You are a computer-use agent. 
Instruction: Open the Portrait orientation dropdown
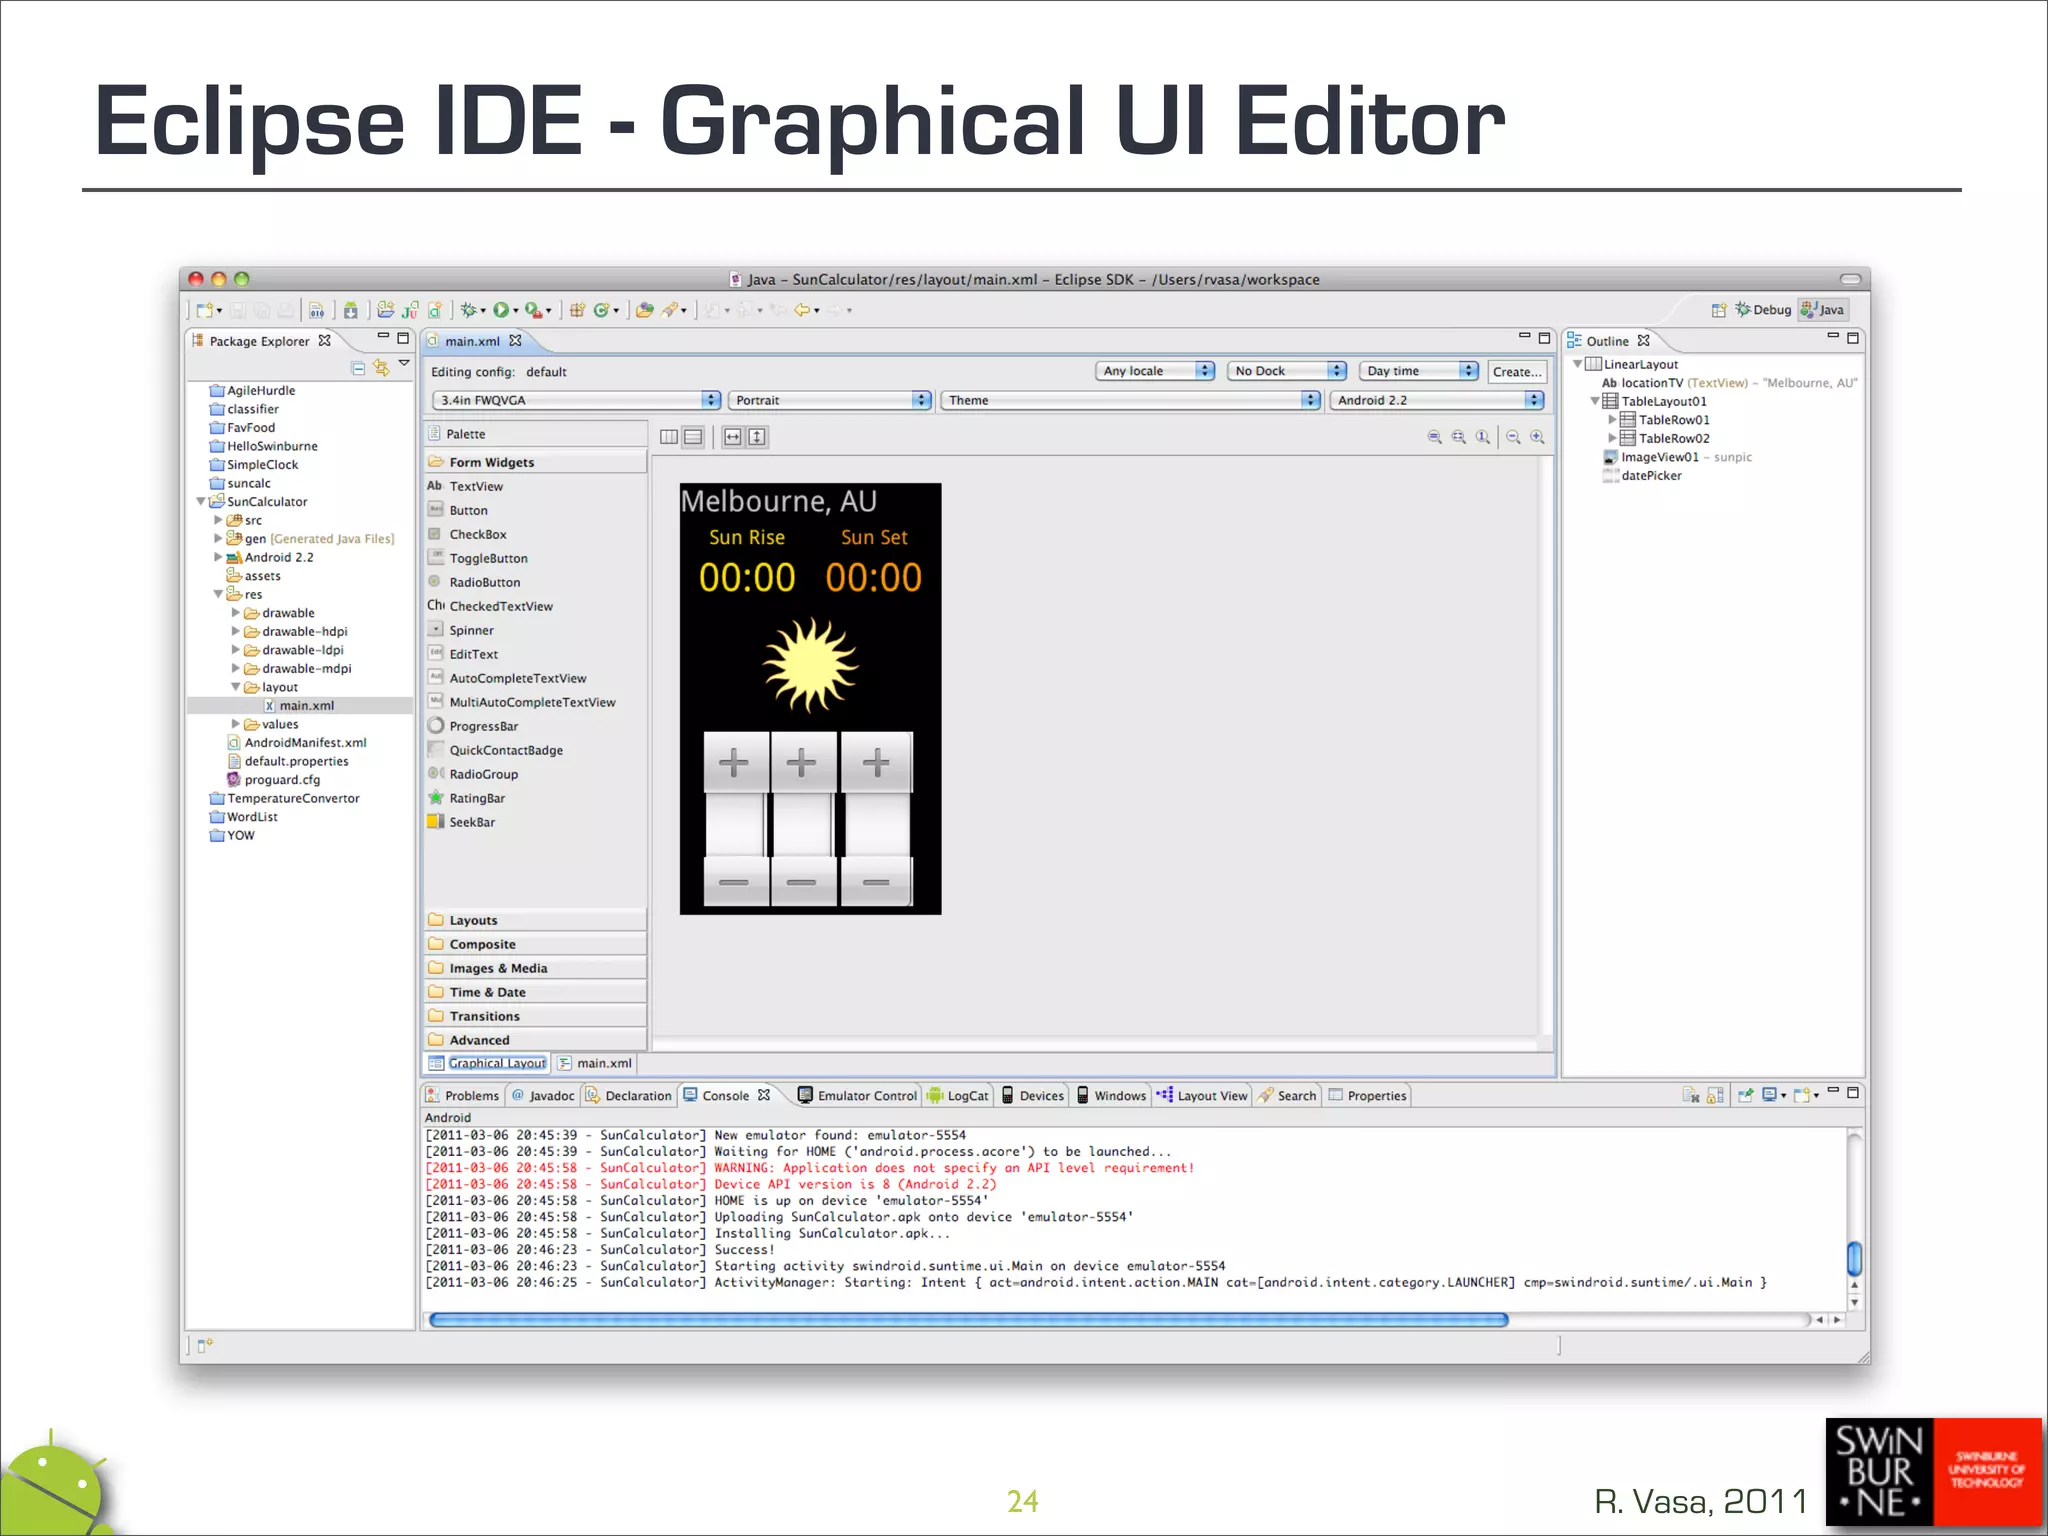[830, 400]
